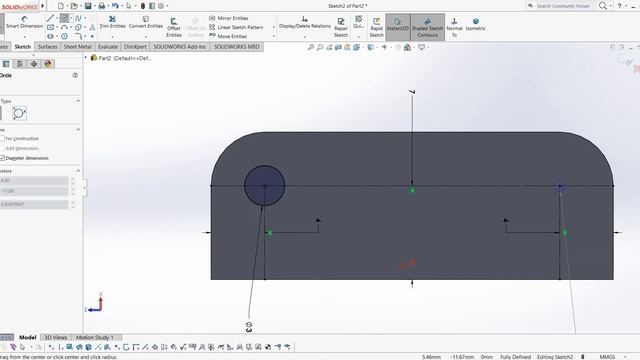This screenshot has height=360, width=640.
Task: Select the Sketch Text tool
Action: [92, 27]
